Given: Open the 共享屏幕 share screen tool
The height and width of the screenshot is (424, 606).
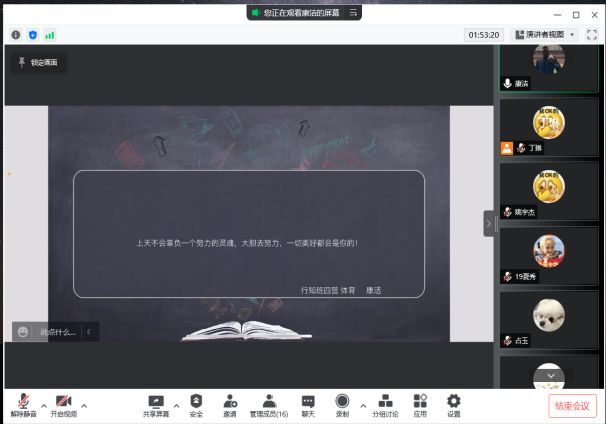Looking at the screenshot, I should pos(155,401).
